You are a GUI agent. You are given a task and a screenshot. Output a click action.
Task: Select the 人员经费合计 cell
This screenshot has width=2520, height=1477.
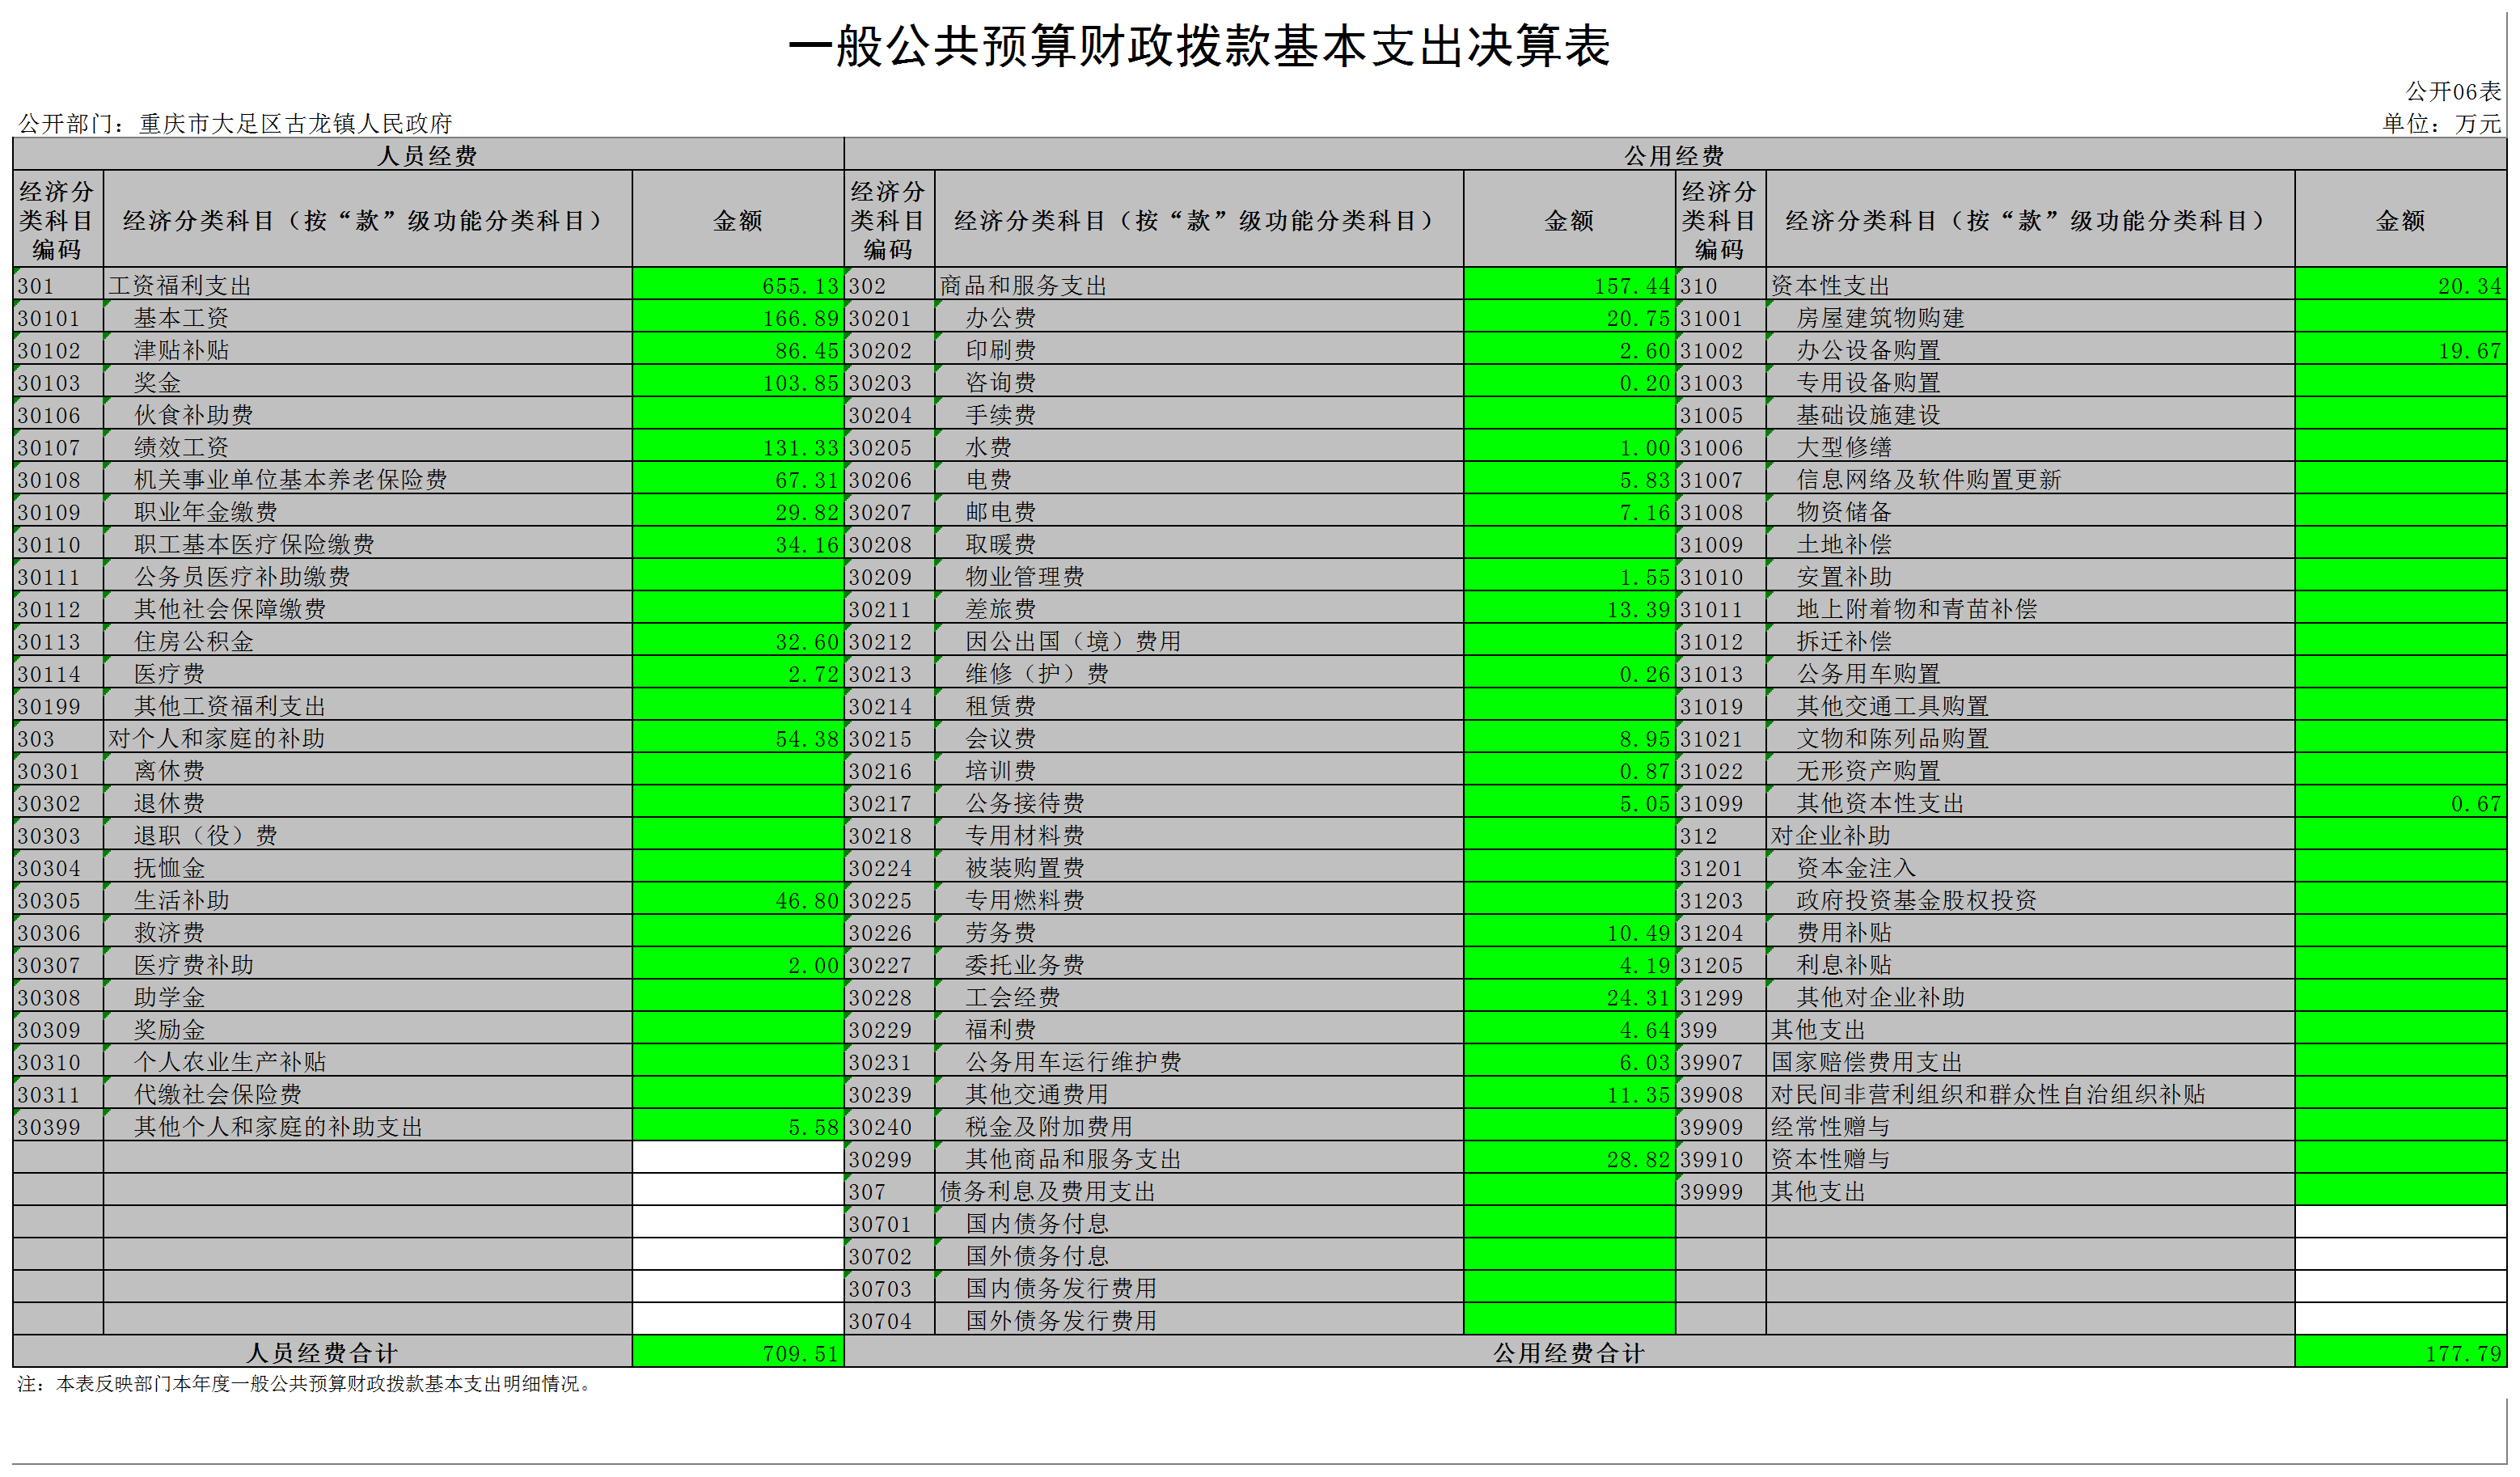click(x=322, y=1352)
